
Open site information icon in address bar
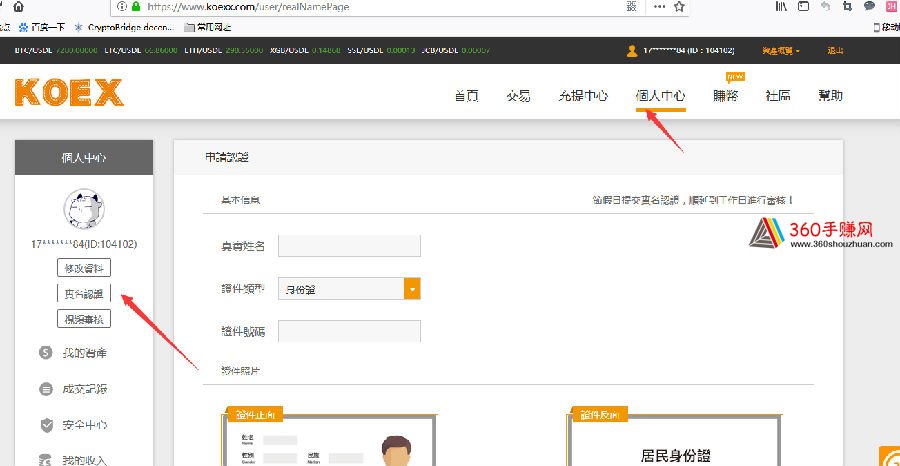coord(122,6)
